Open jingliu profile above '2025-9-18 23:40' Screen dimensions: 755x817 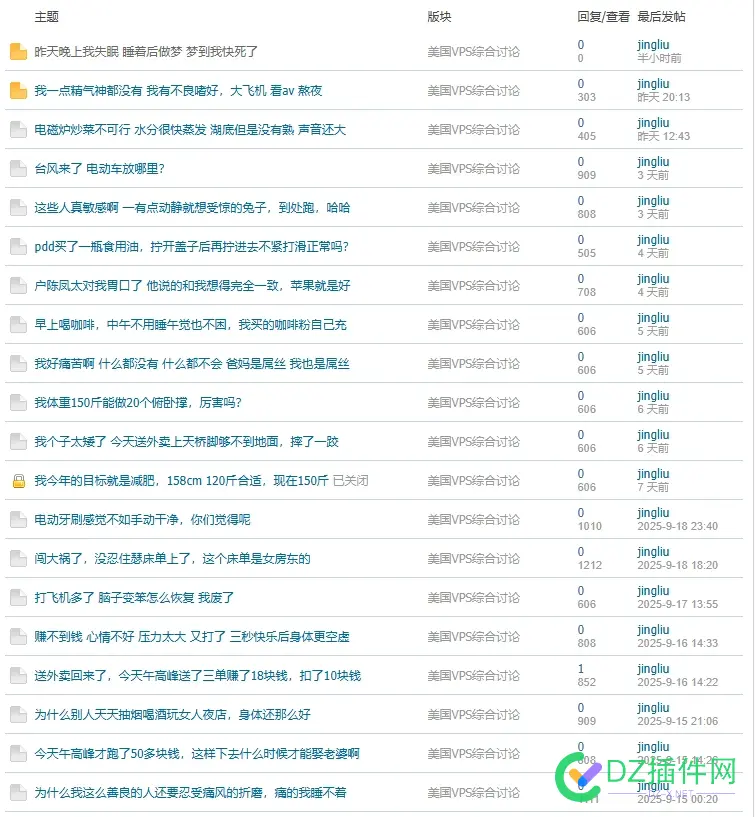(653, 513)
